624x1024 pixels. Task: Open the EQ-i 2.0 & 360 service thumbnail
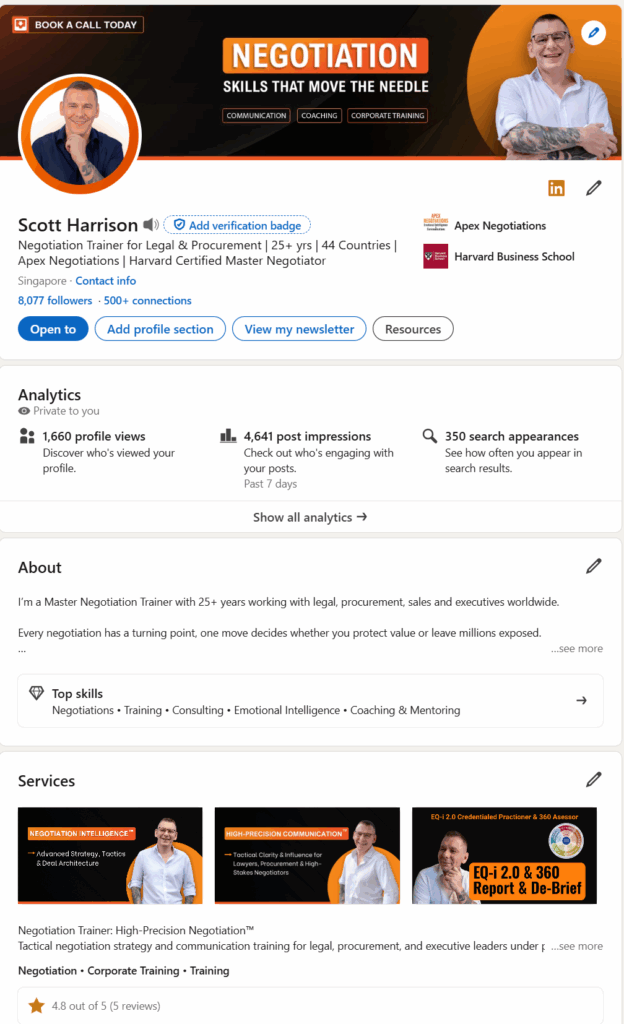coord(504,855)
